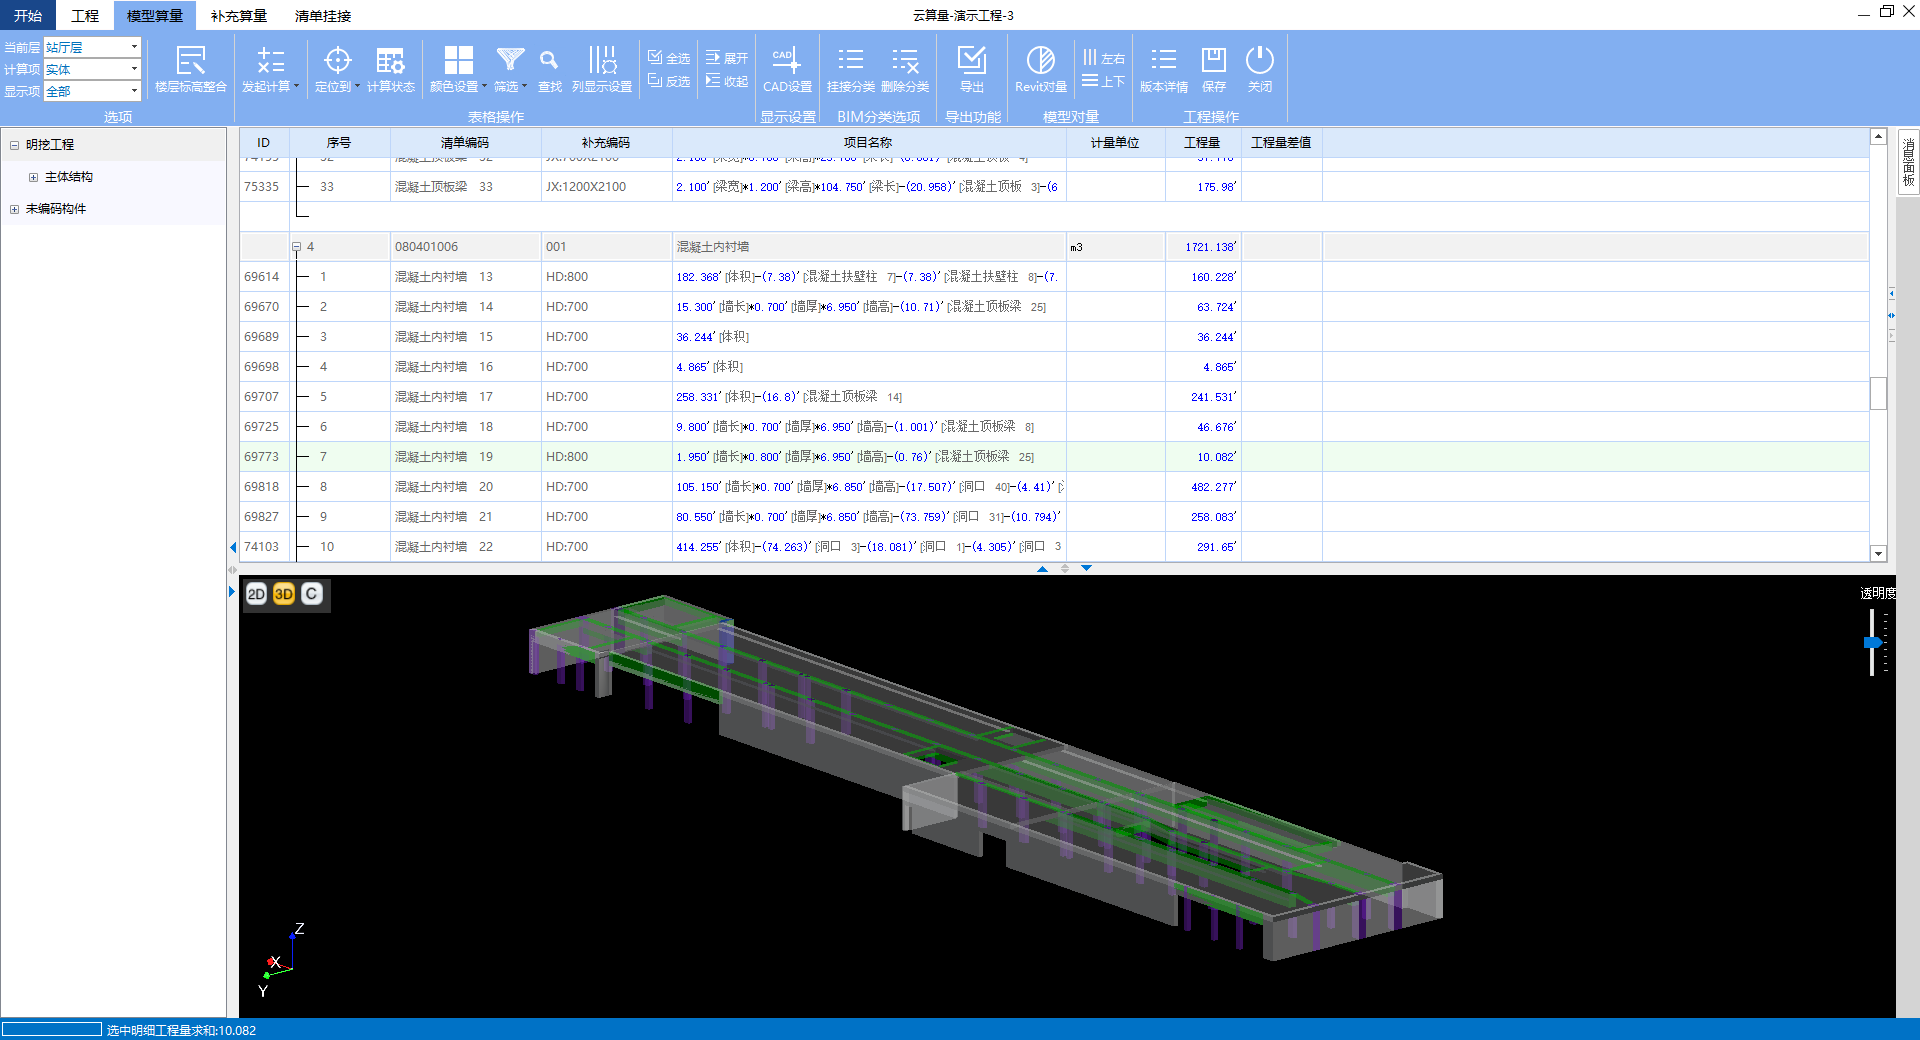Click the 收起 collapse-all button

pyautogui.click(x=727, y=81)
